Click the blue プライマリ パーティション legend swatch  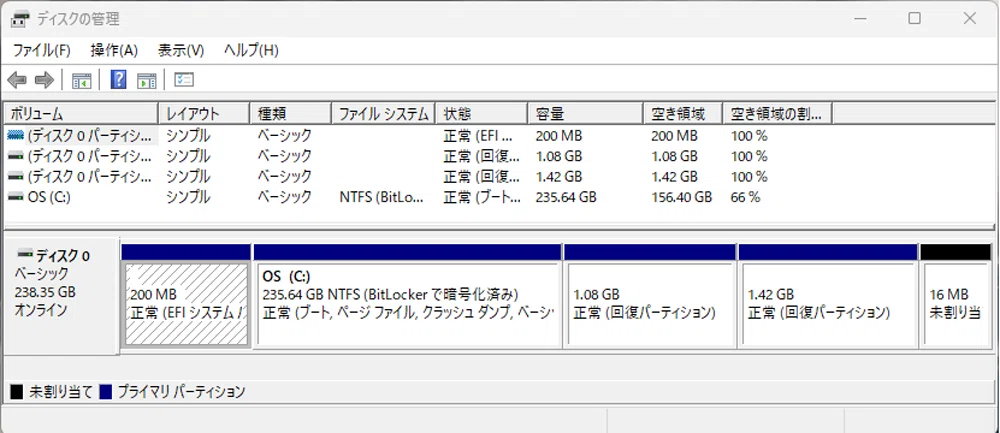point(106,392)
